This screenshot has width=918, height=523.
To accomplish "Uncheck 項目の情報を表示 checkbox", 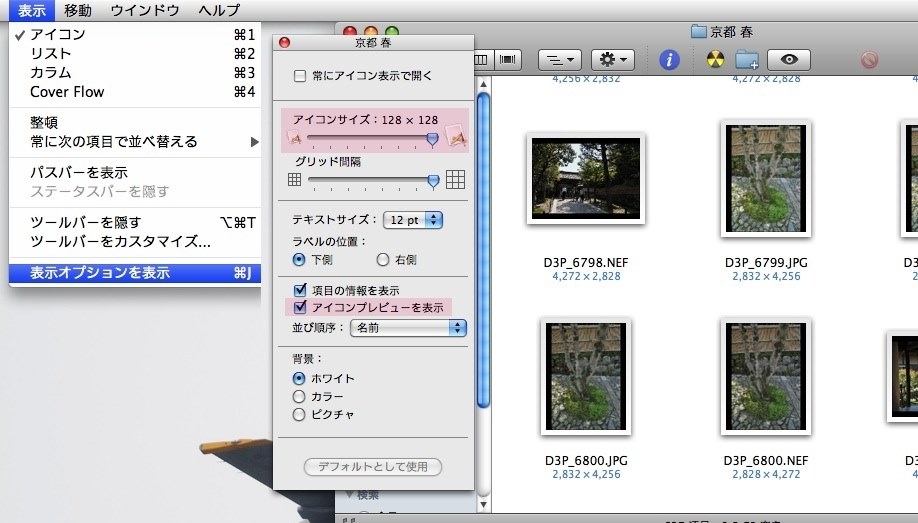I will [300, 289].
